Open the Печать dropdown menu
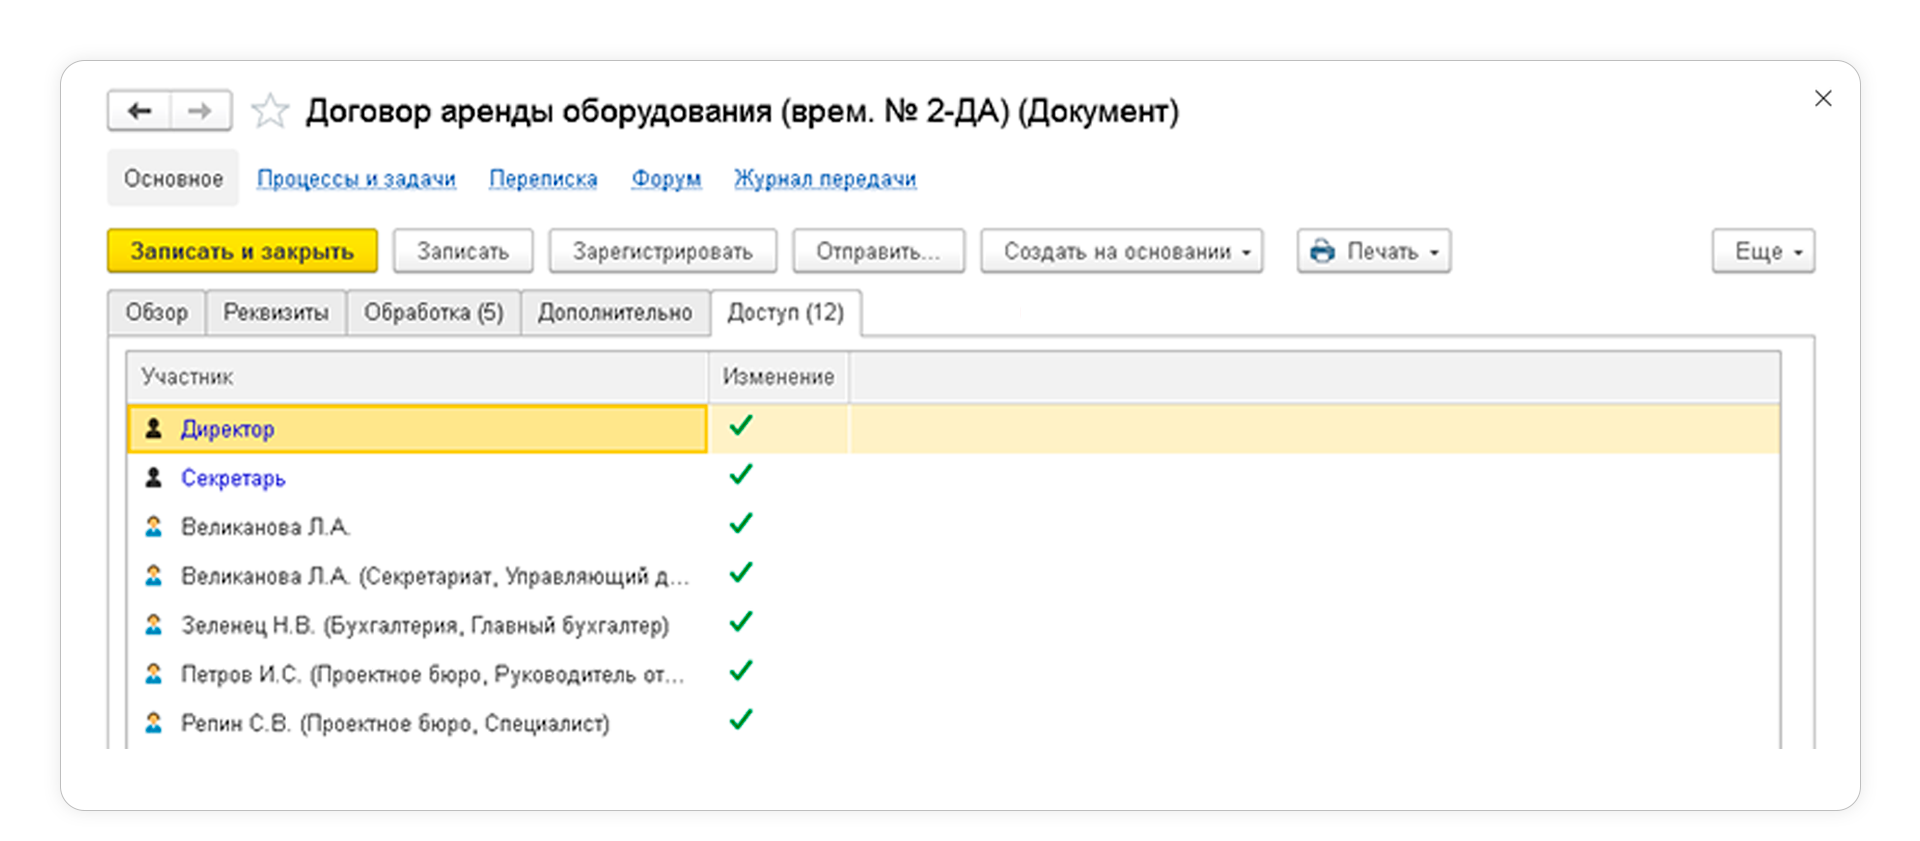 click(1374, 251)
